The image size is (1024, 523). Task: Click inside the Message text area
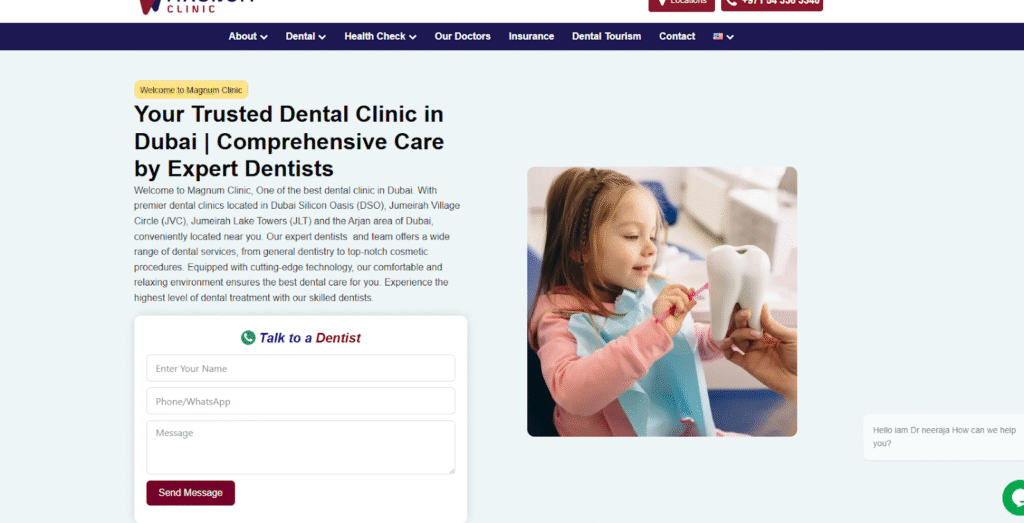(300, 447)
